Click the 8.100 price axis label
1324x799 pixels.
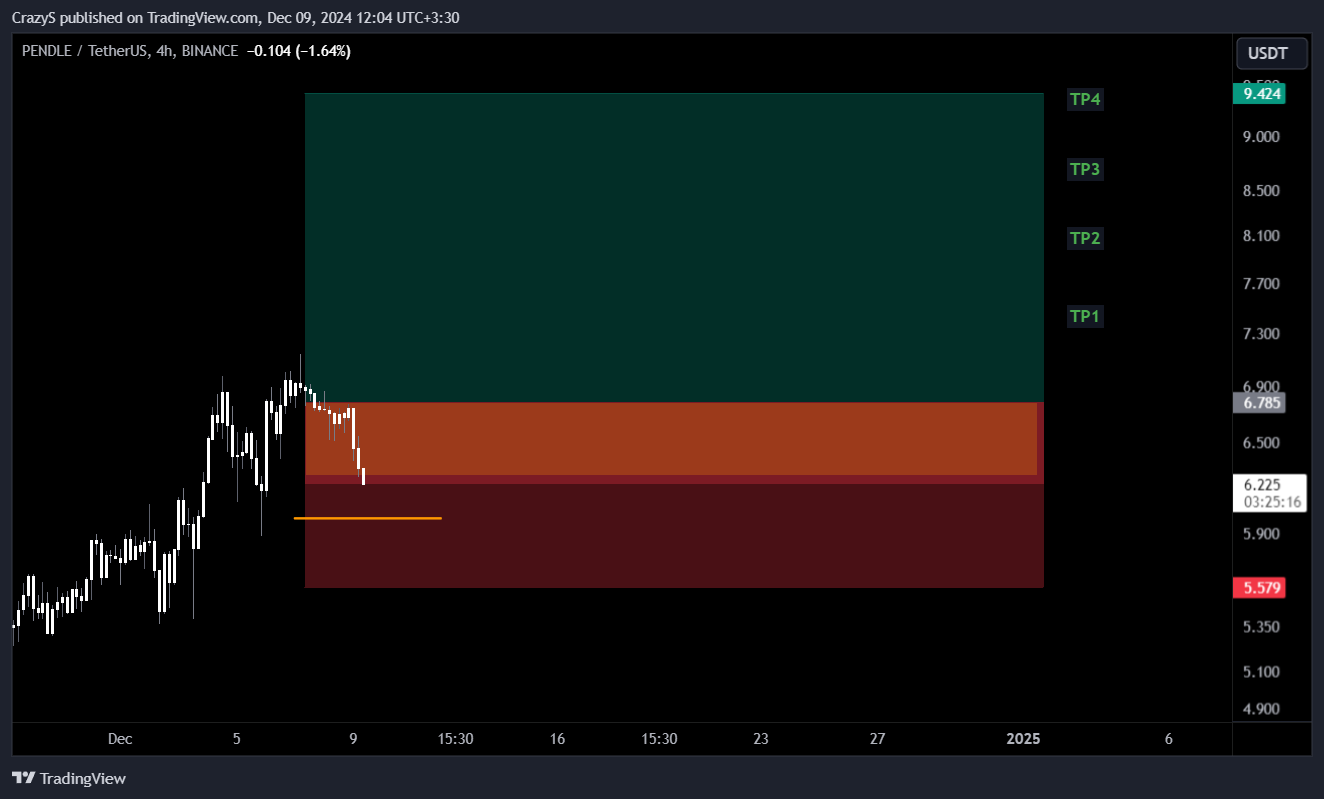coord(1262,236)
